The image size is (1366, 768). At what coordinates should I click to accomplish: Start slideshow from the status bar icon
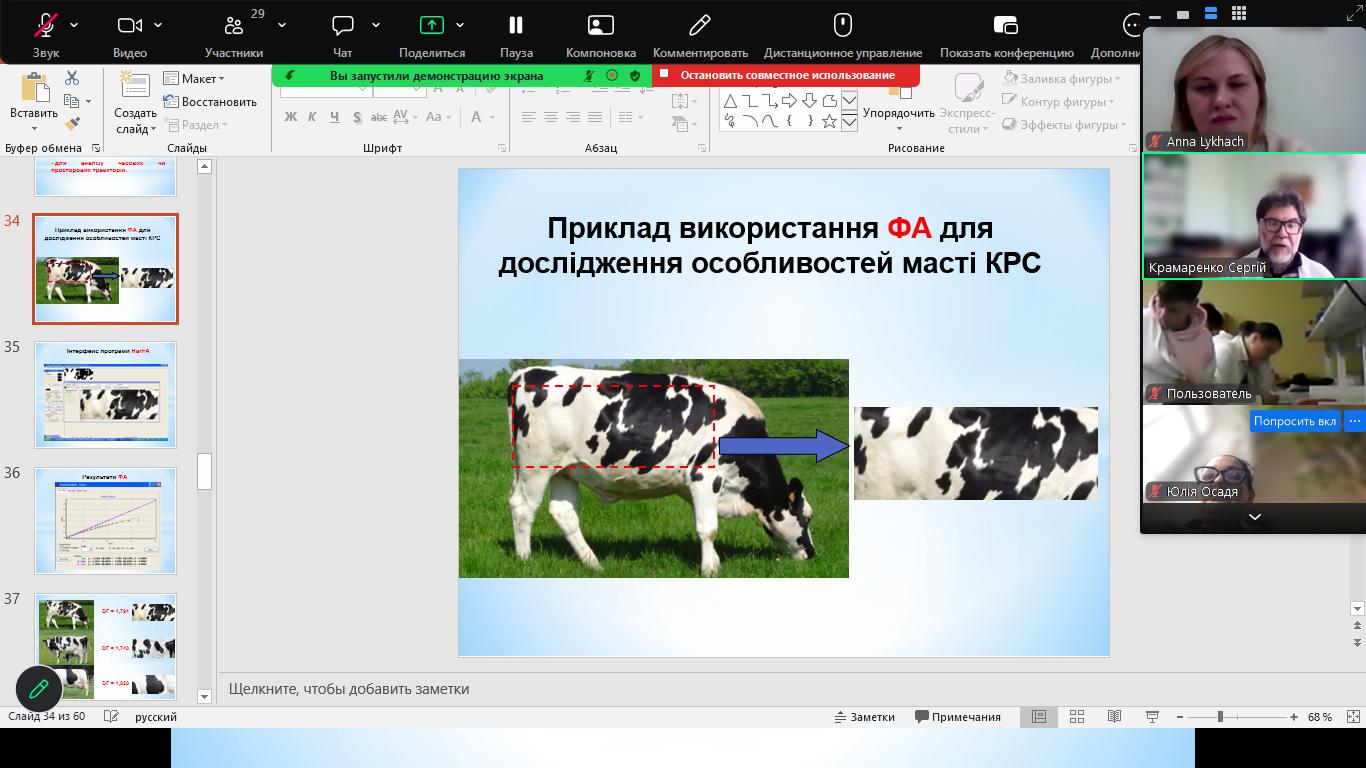[x=1152, y=717]
